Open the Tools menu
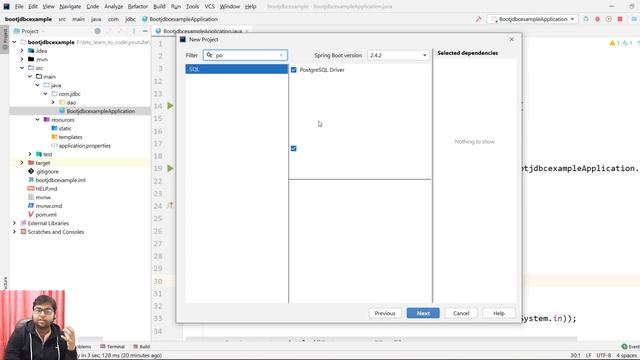 192,7
